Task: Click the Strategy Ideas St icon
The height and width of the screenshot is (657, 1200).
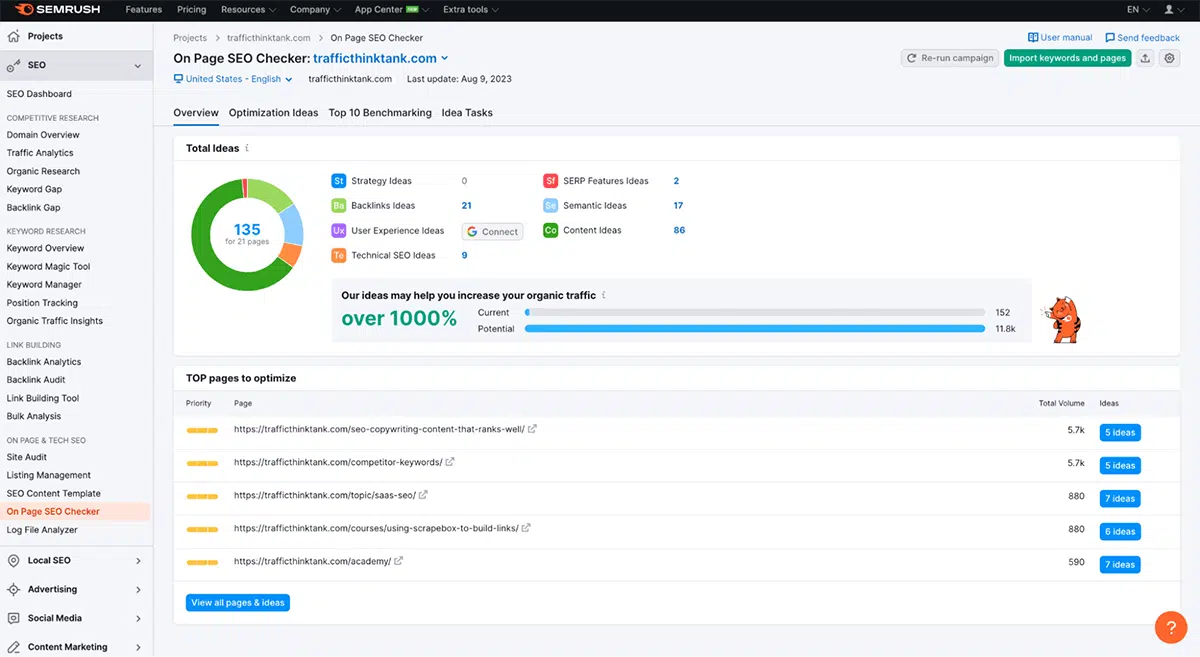Action: pyautogui.click(x=339, y=181)
